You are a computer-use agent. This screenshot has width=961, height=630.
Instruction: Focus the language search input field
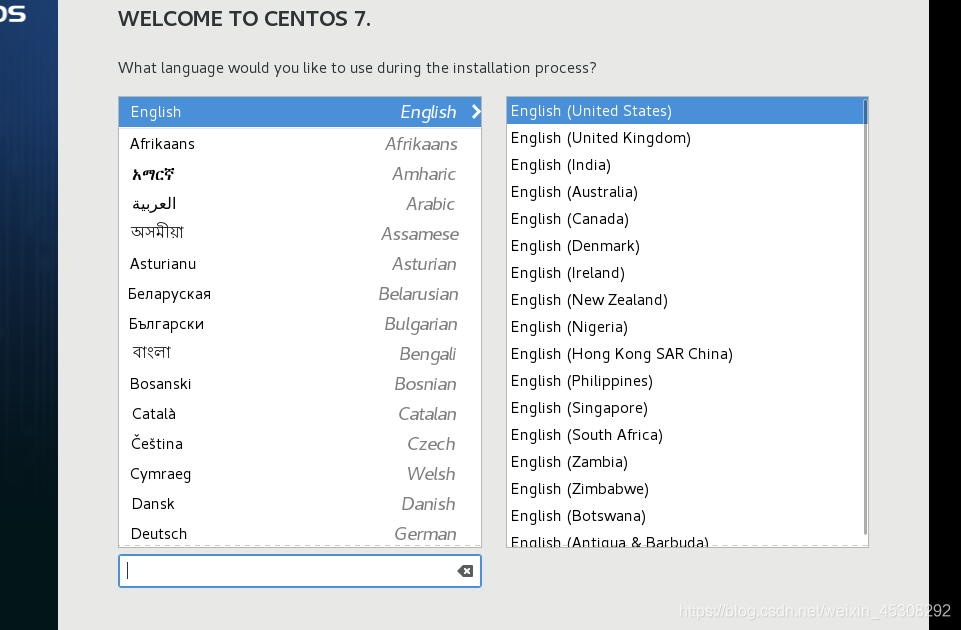[300, 571]
